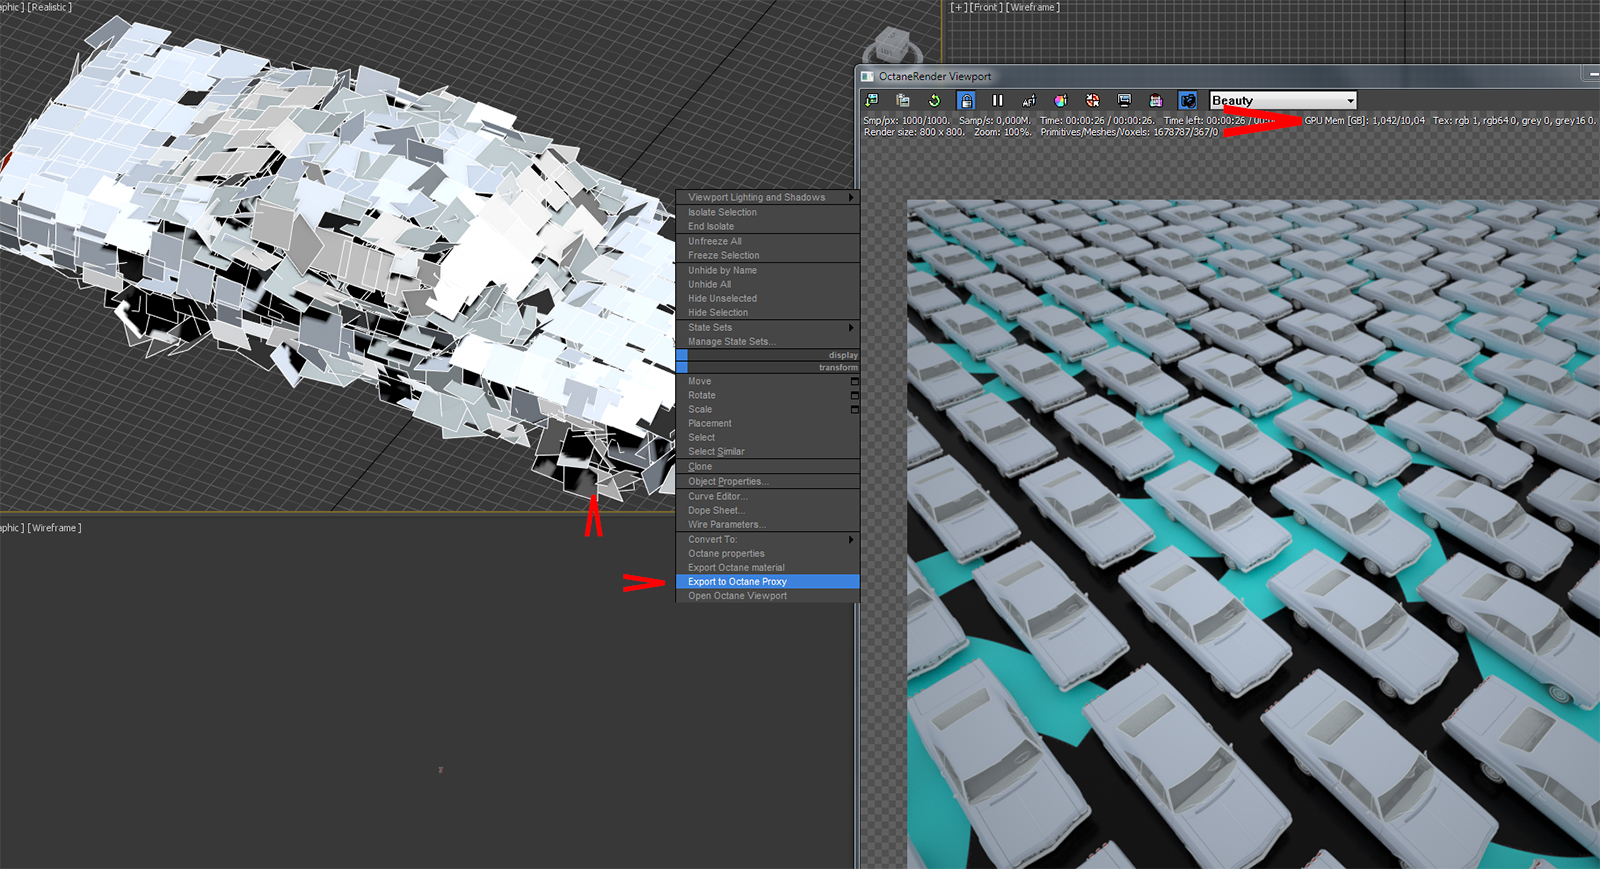1600x869 pixels.
Task: Choose Unfreeze All
Action: (768, 241)
